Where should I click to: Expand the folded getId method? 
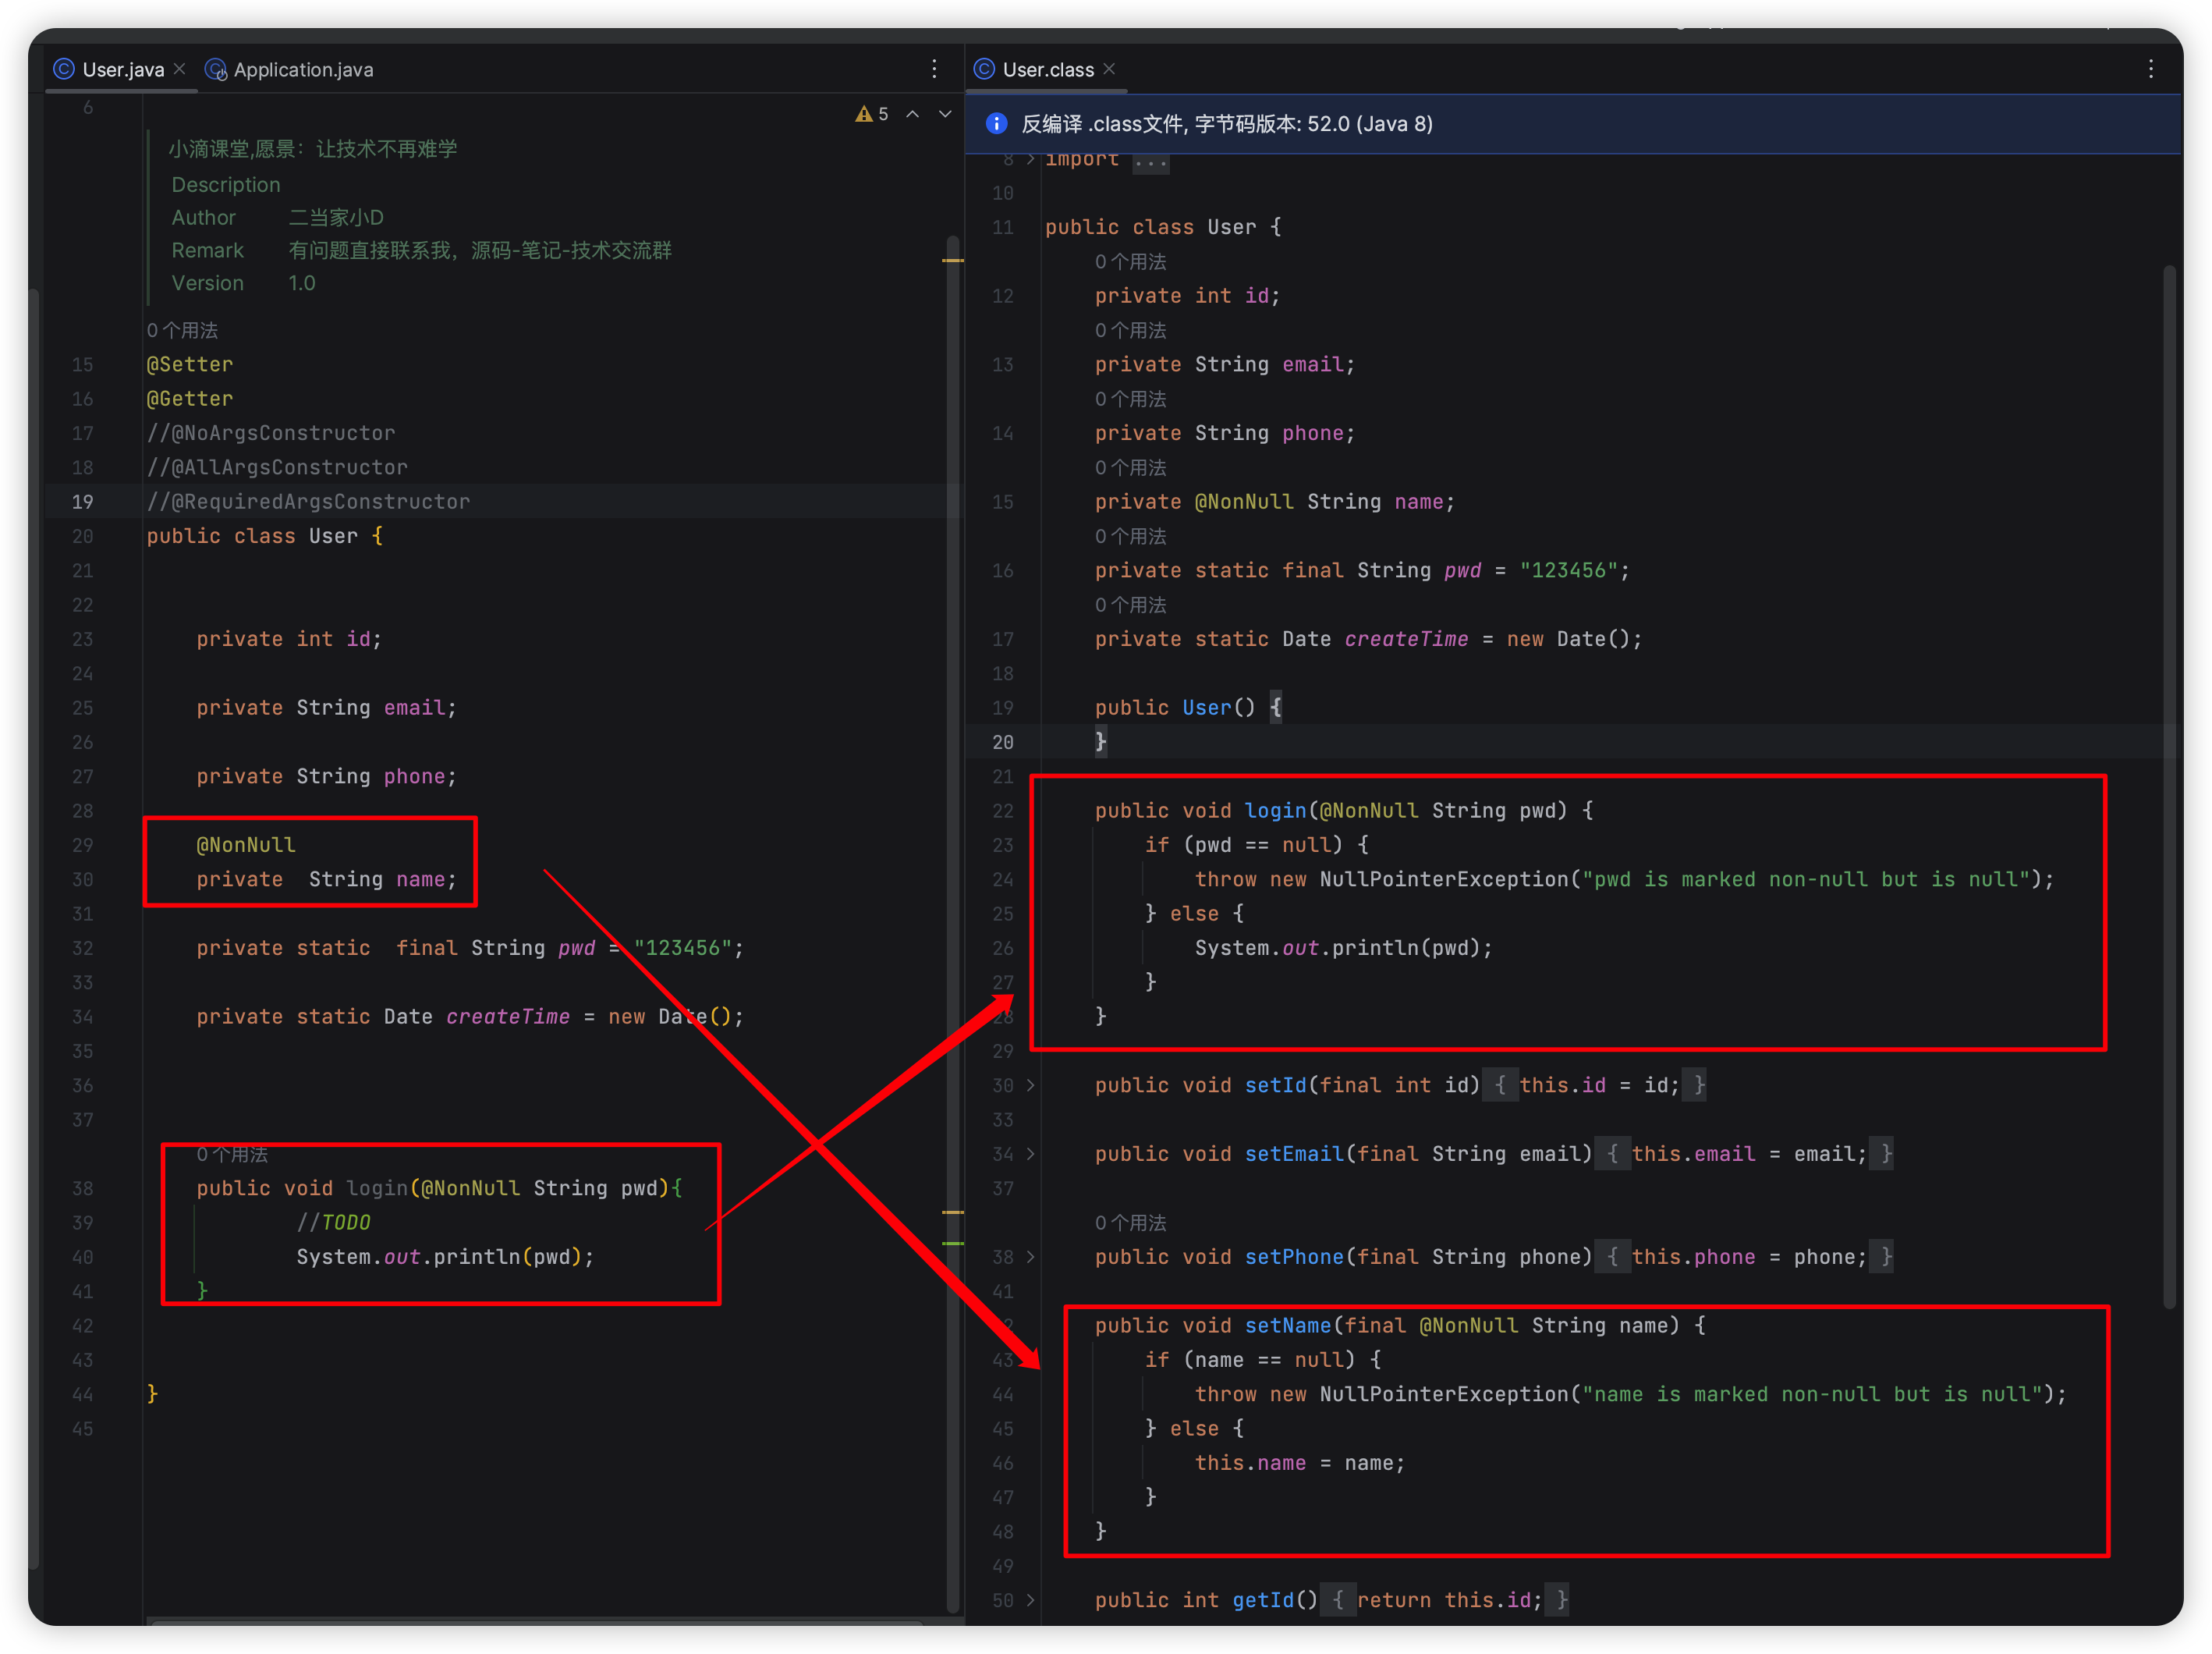click(x=1030, y=1600)
